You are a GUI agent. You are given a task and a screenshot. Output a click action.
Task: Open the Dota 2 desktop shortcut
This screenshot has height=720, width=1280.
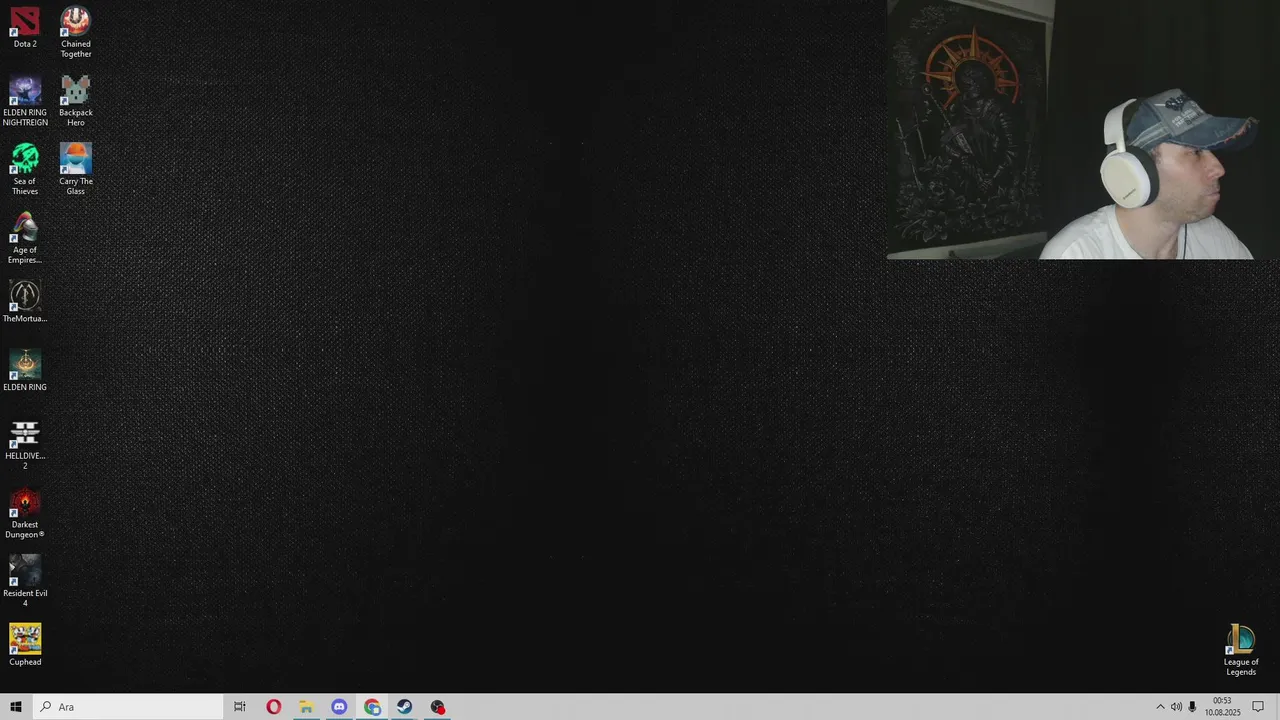[x=25, y=27]
